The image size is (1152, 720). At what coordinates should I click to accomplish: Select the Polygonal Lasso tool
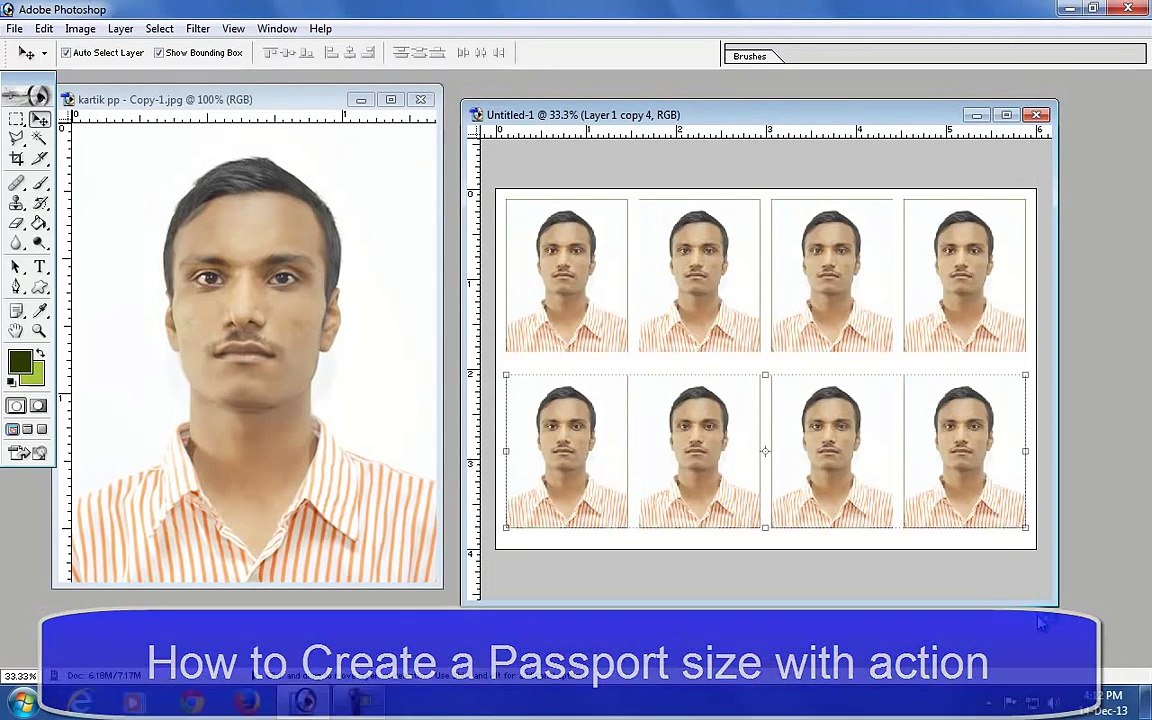point(15,138)
